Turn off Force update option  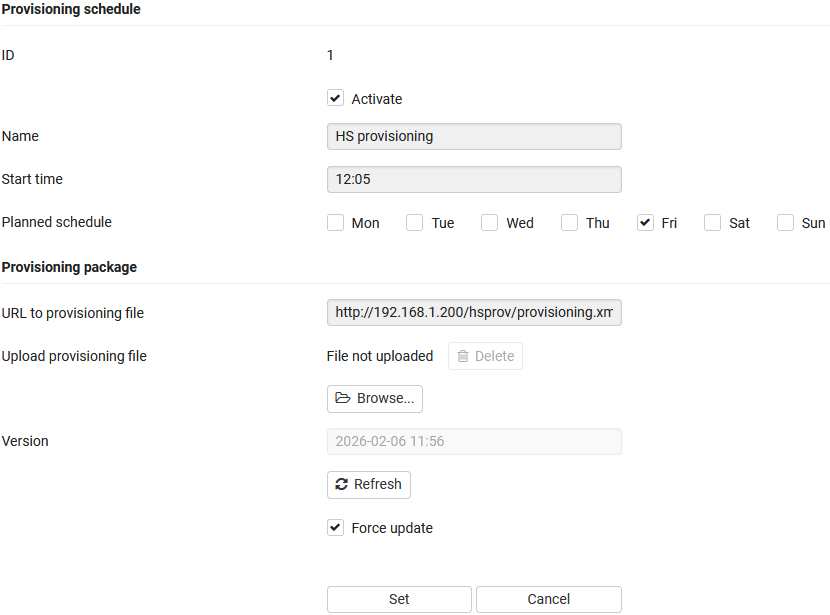(x=336, y=528)
